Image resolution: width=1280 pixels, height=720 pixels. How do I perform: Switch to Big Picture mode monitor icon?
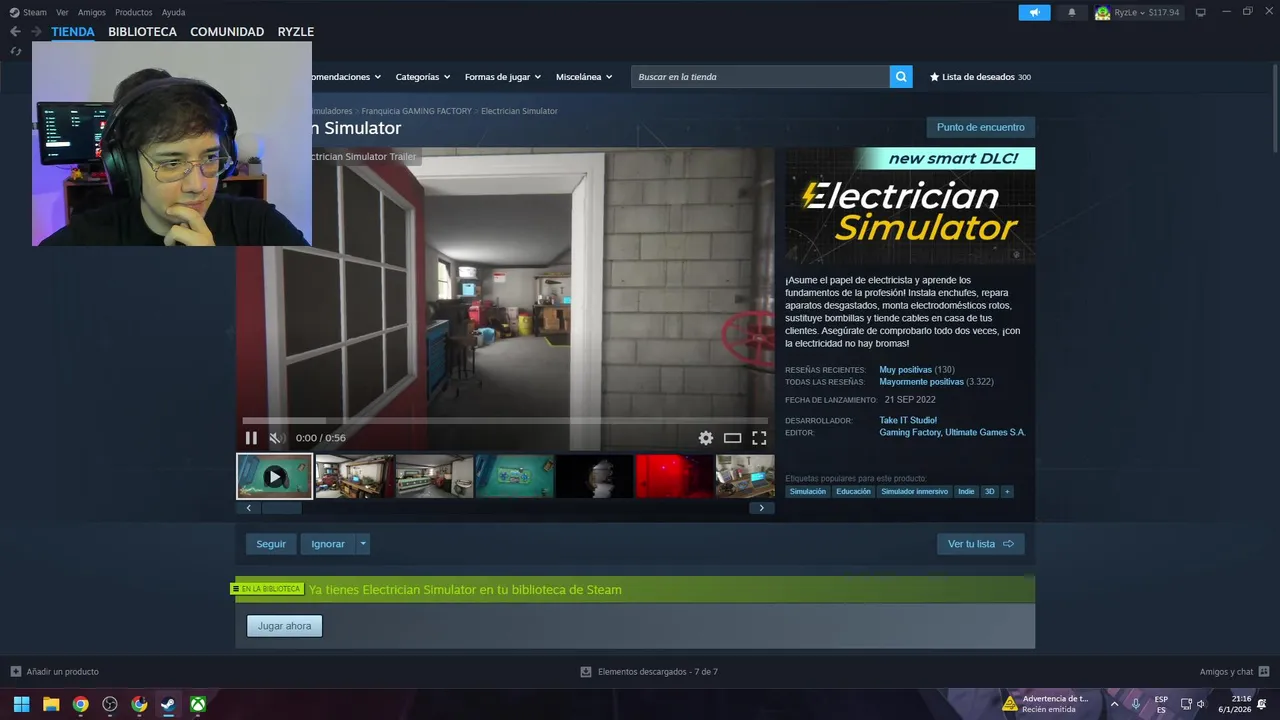[1200, 12]
